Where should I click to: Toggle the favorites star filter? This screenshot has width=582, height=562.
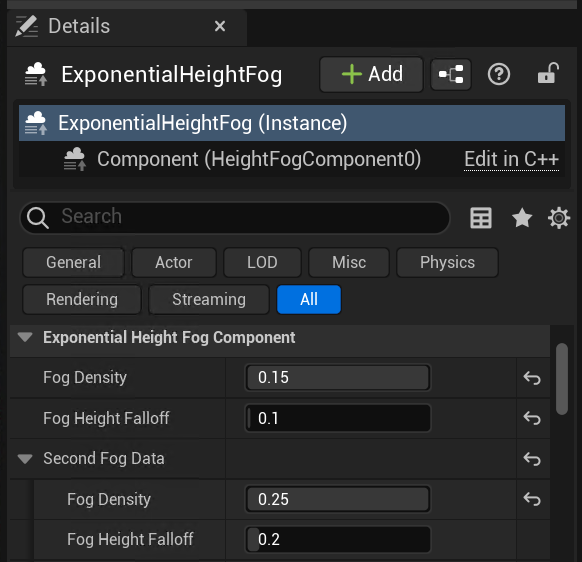click(522, 218)
